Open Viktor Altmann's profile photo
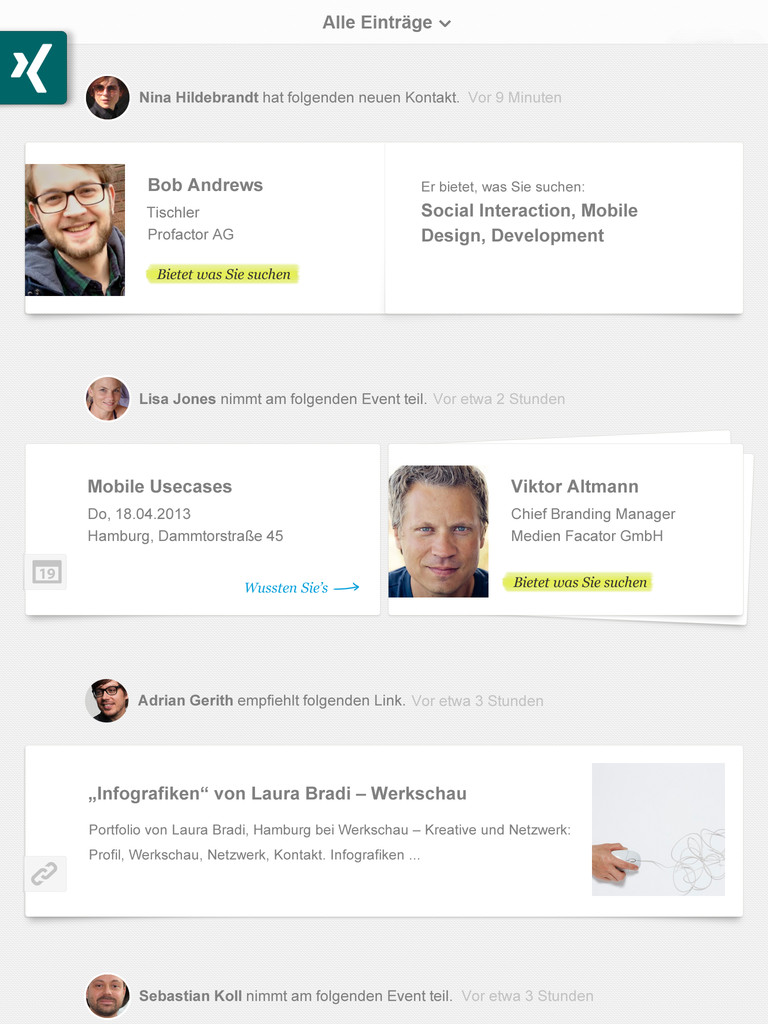Viewport: 768px width, 1024px height. [438, 531]
